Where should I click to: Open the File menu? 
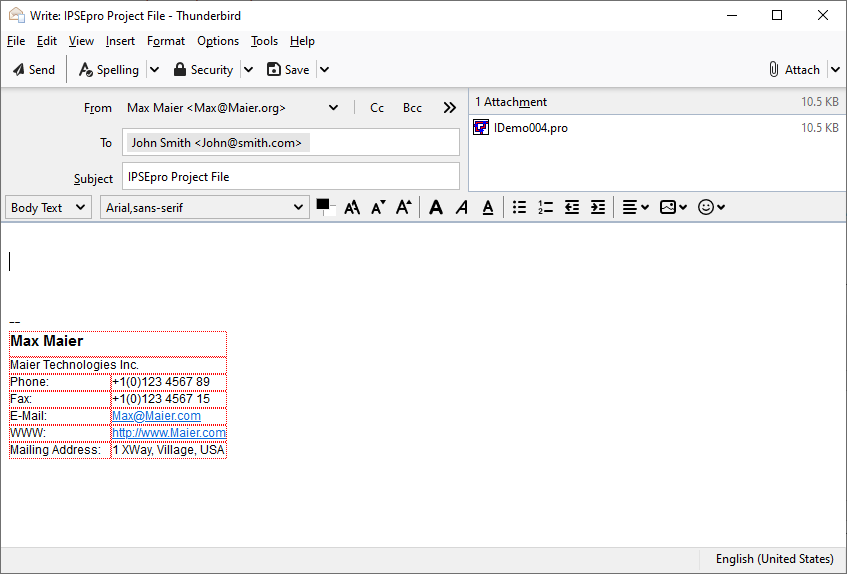[16, 41]
